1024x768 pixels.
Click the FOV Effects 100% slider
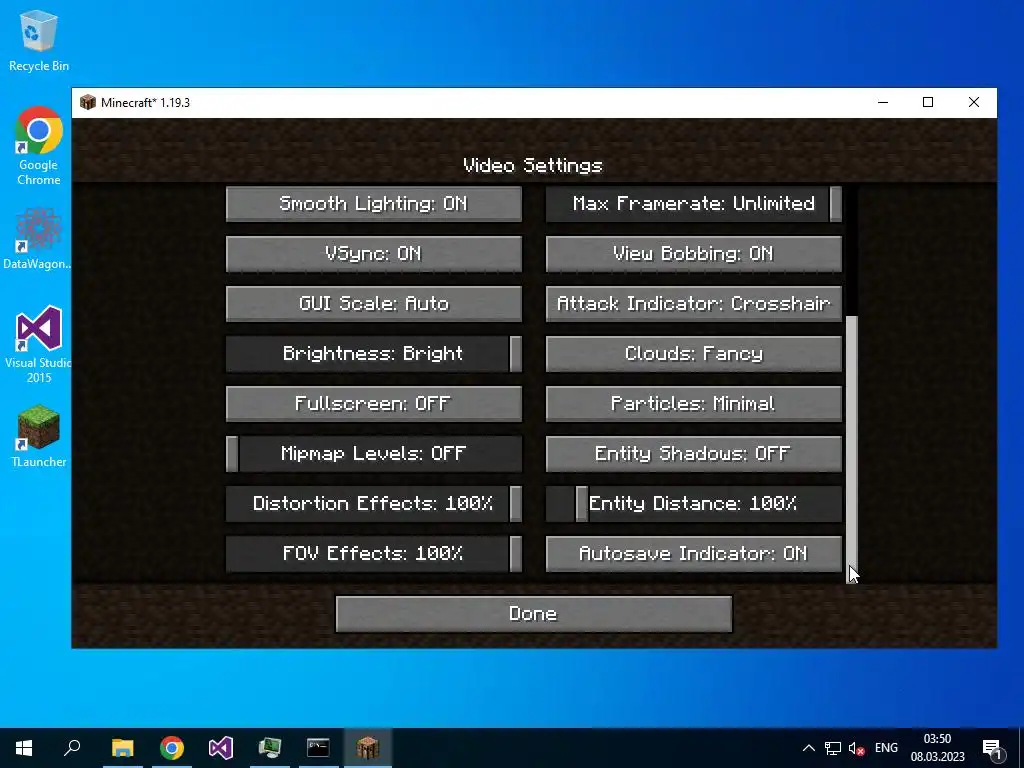[374, 554]
